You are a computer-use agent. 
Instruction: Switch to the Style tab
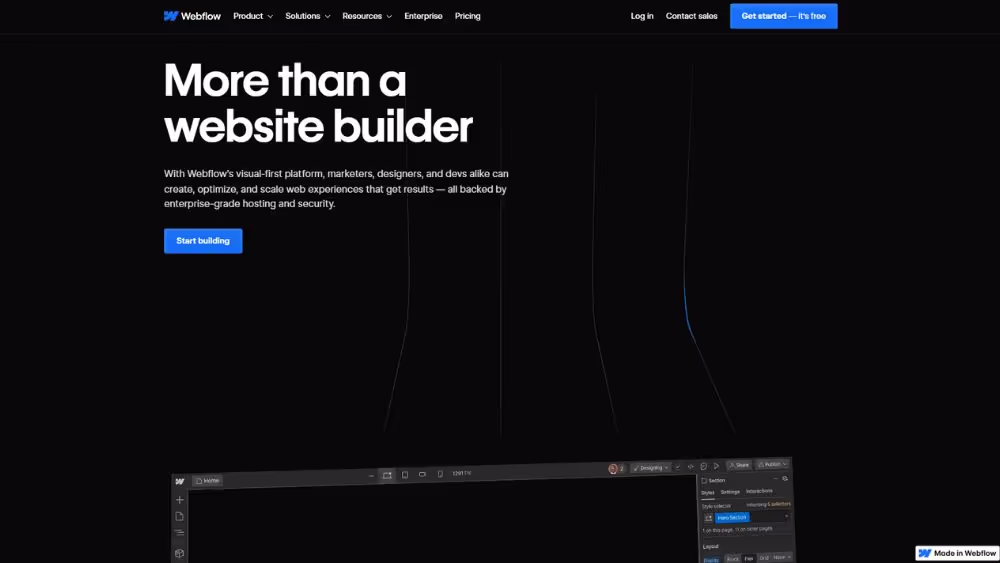click(708, 493)
